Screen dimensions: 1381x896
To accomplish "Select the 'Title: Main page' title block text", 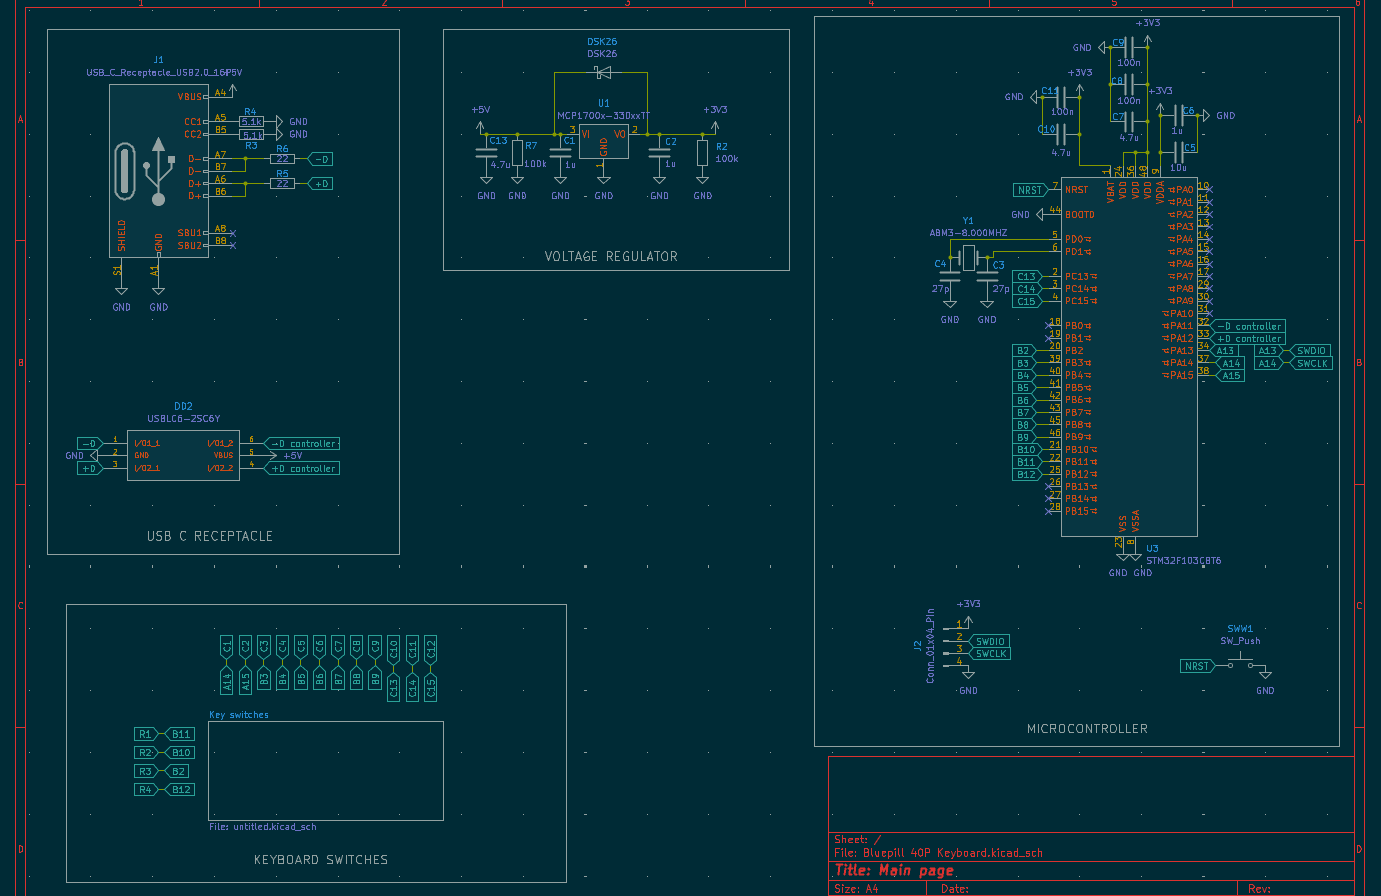I will coord(894,870).
